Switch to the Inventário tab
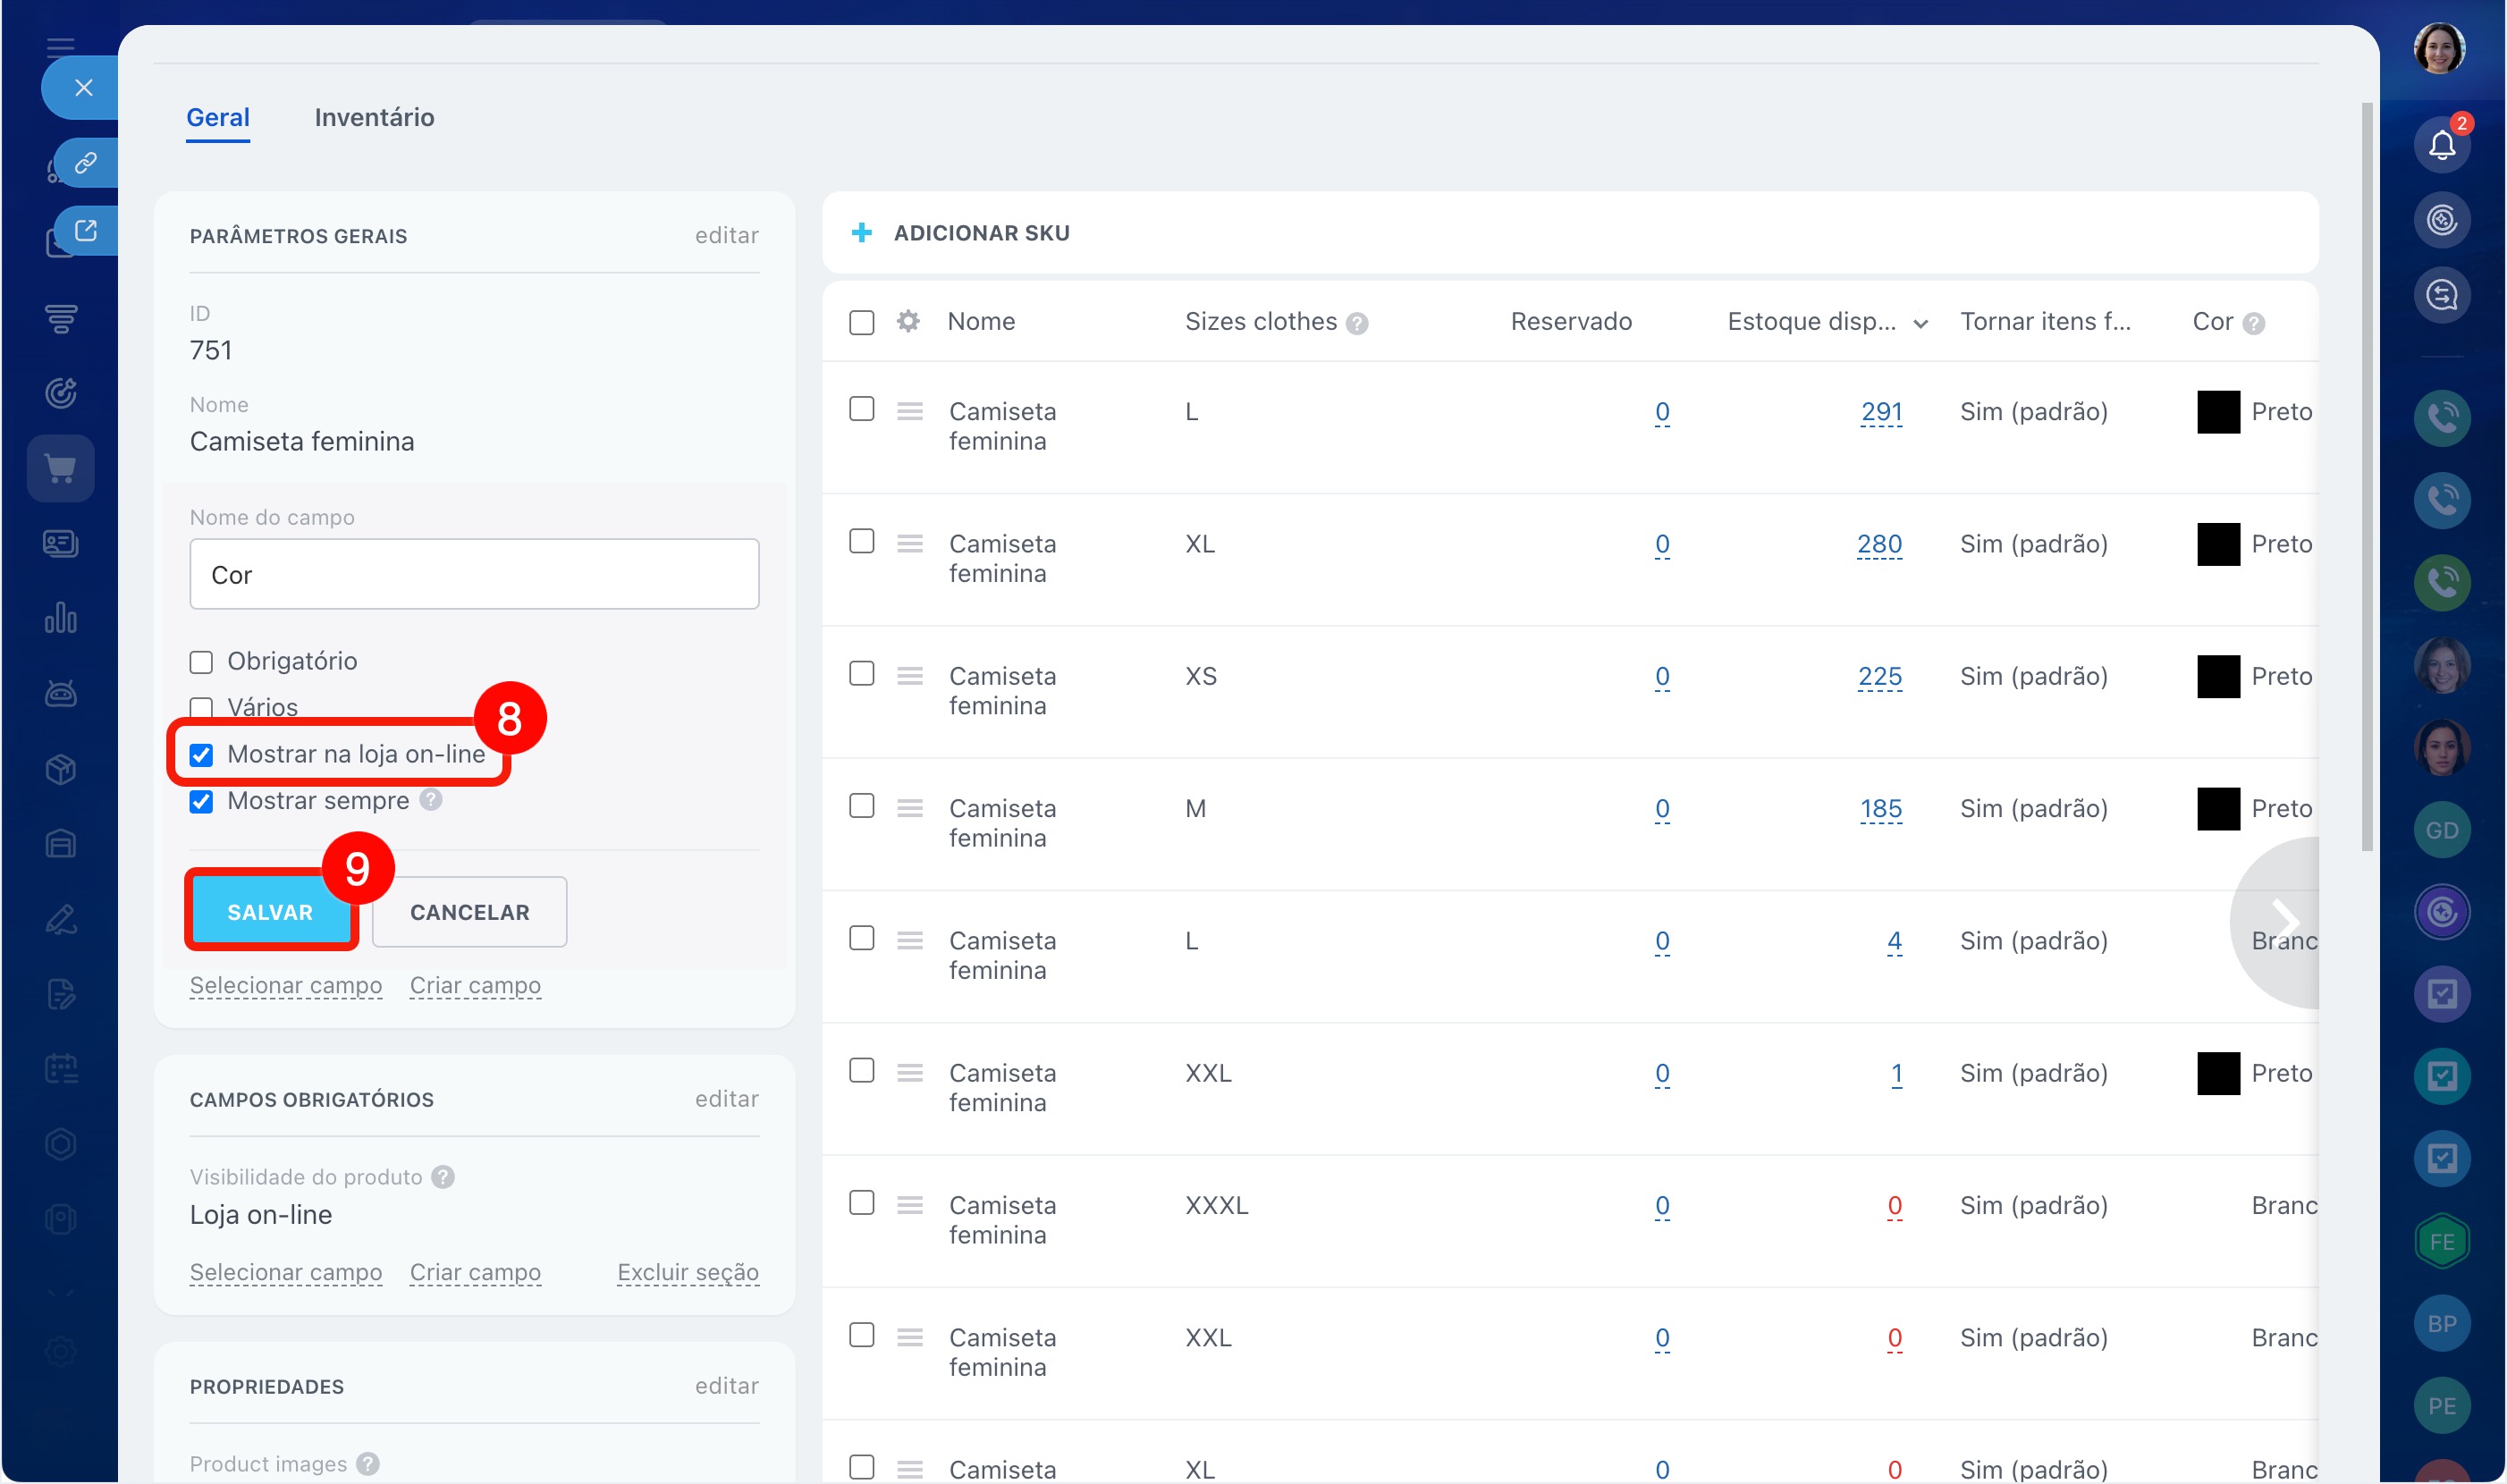 (374, 117)
